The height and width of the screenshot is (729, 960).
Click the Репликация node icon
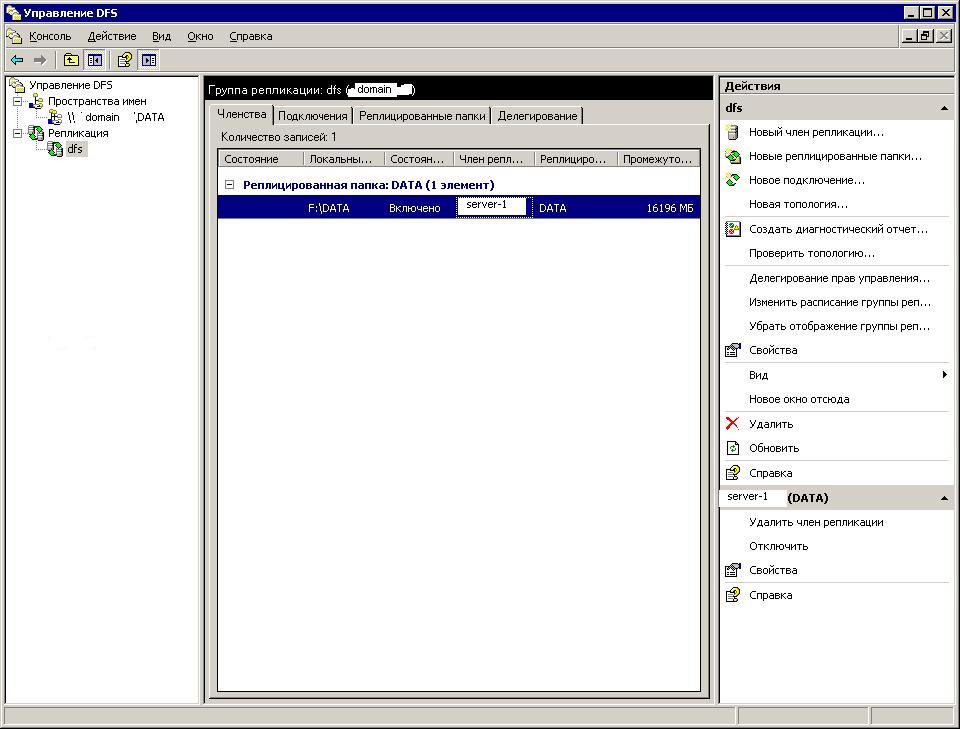36,133
